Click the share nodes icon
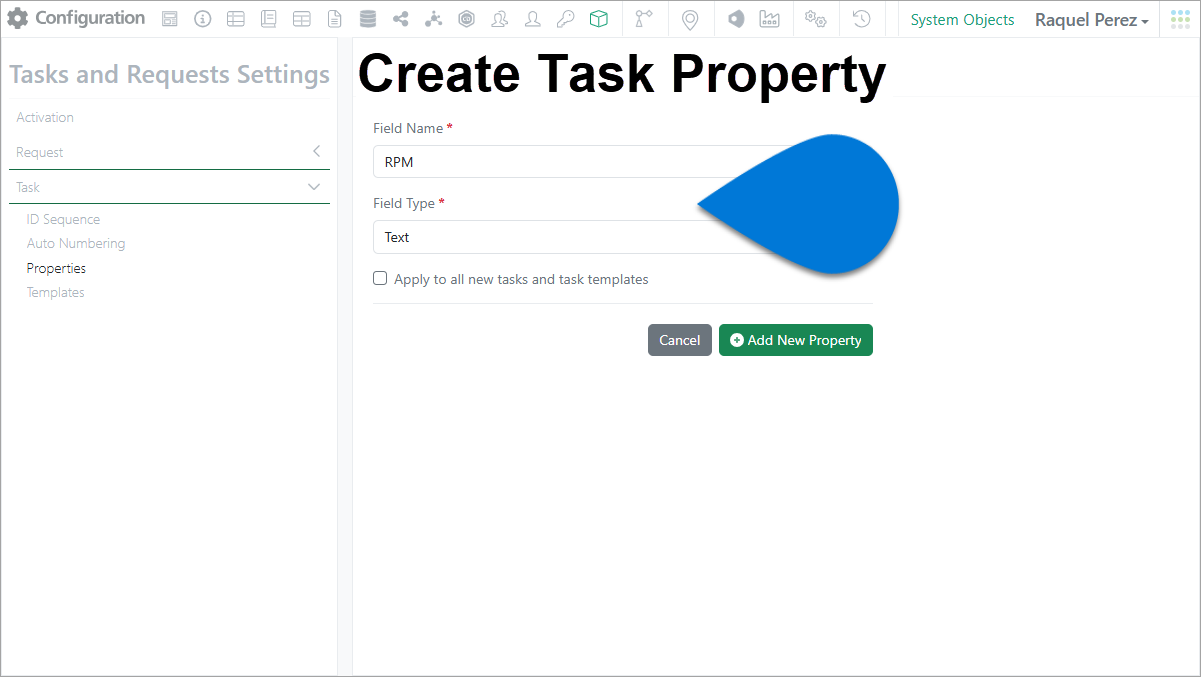Image resolution: width=1201 pixels, height=677 pixels. pos(401,19)
